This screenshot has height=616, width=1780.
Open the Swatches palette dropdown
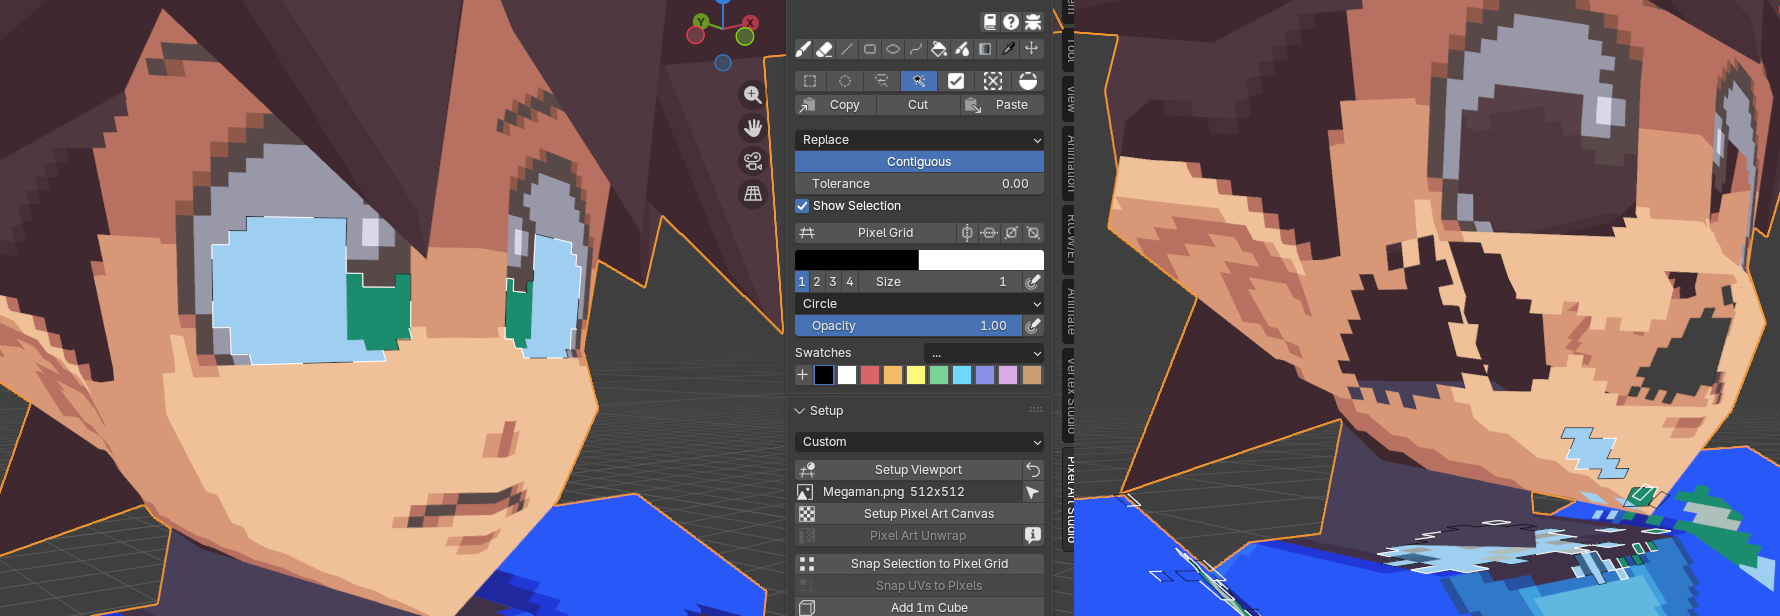[x=984, y=353]
